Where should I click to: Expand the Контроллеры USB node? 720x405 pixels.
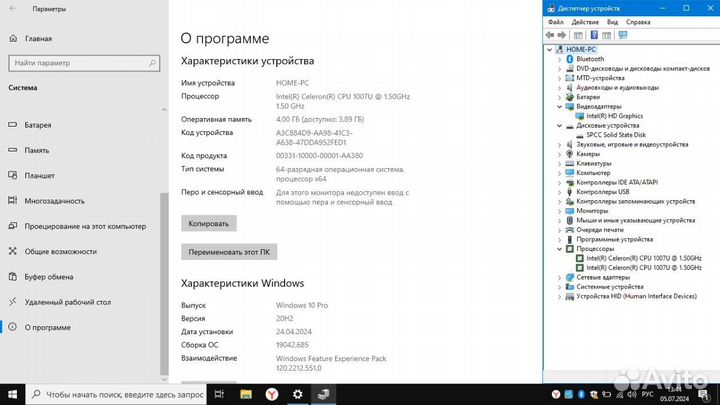[x=559, y=192]
